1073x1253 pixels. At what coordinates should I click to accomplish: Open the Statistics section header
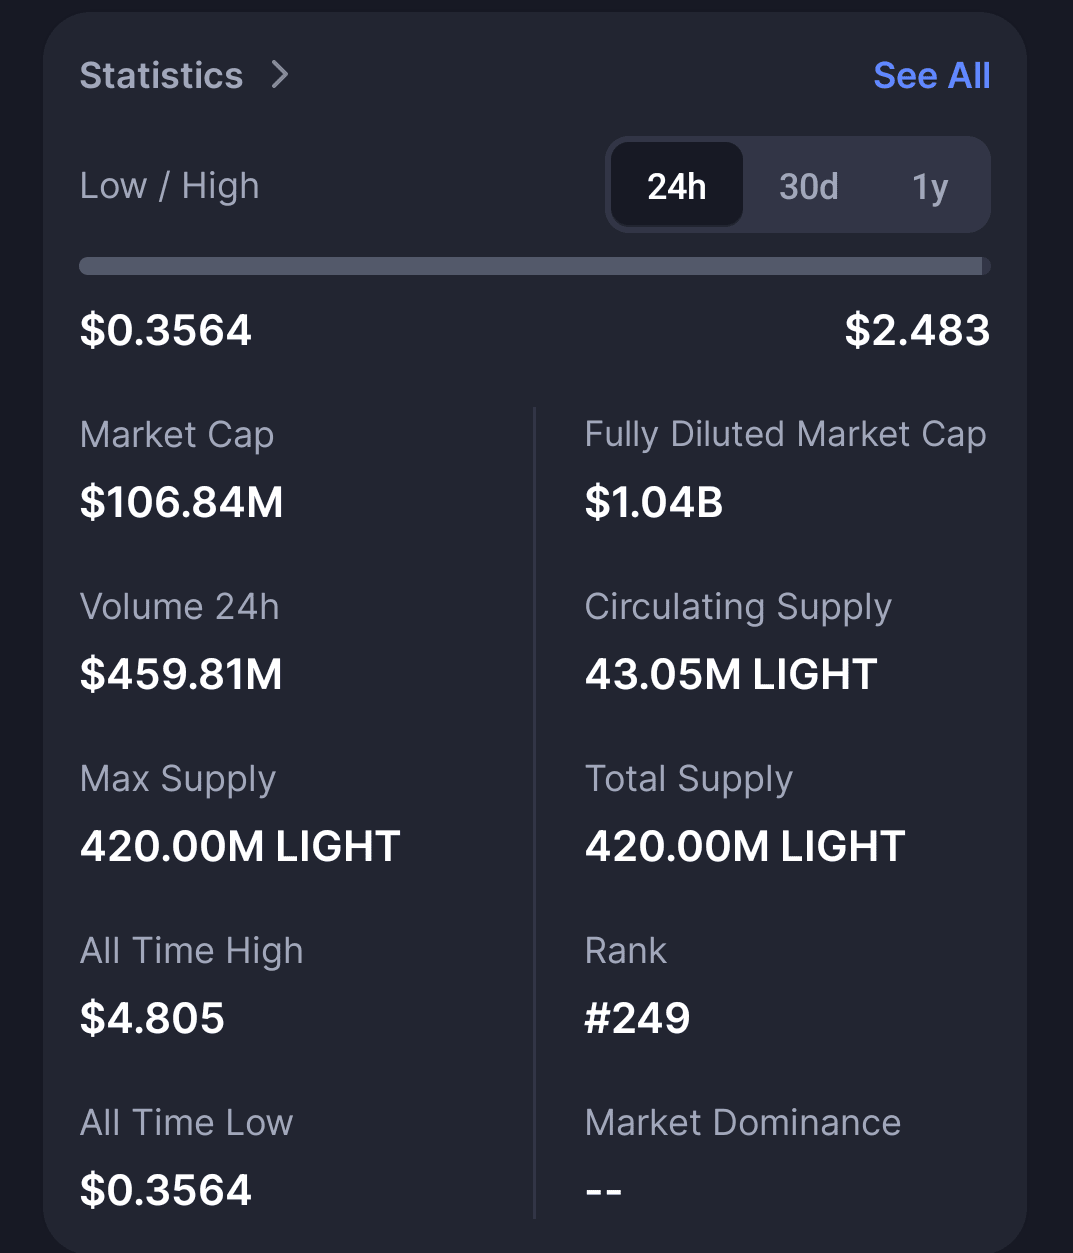pos(162,76)
